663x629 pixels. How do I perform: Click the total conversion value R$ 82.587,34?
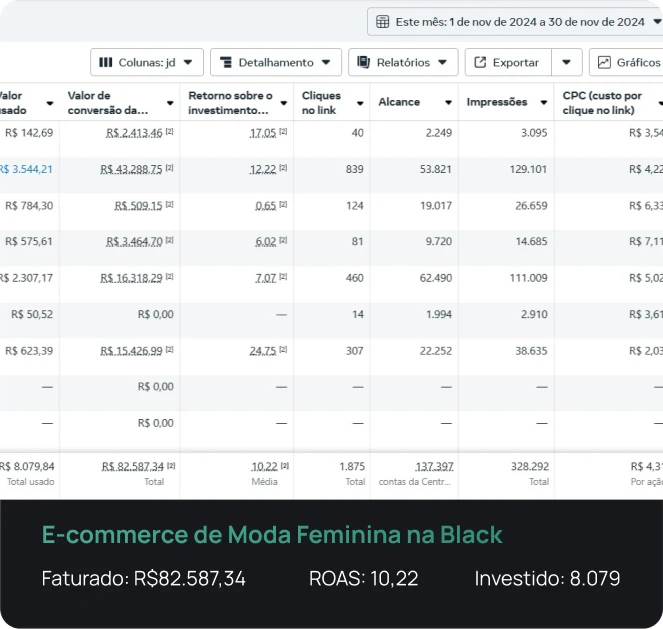click(132, 466)
